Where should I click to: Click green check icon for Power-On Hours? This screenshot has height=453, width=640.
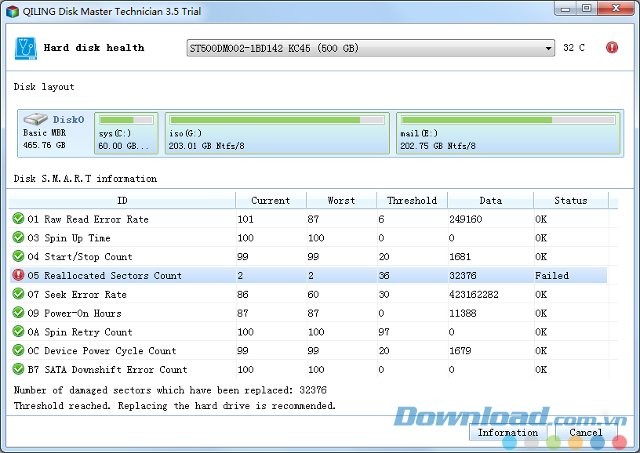tap(18, 313)
